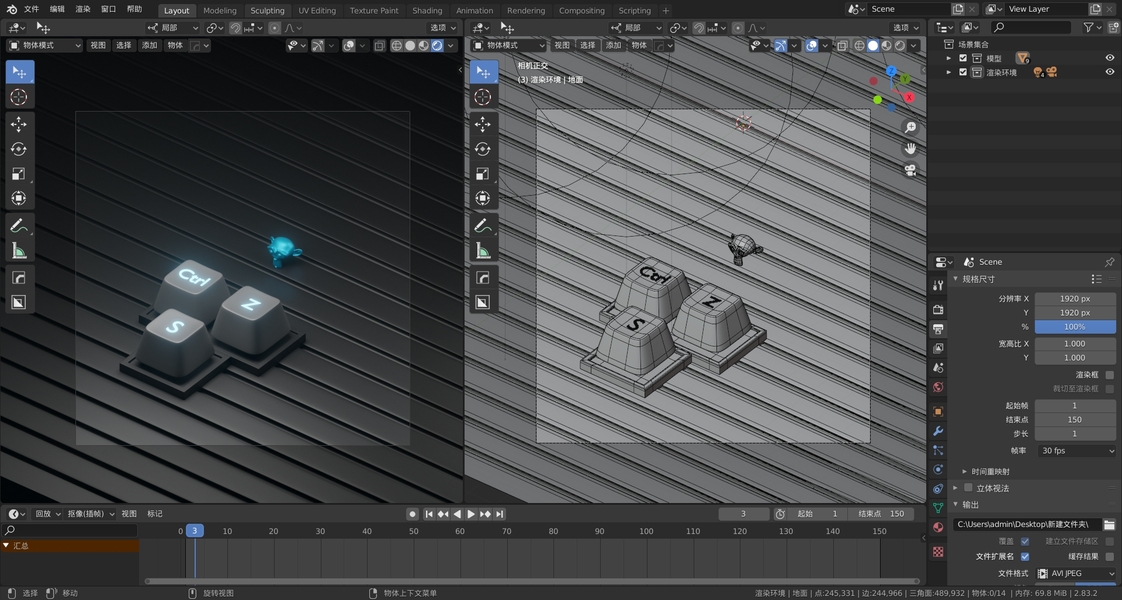Pin the Scene properties panel
The width and height of the screenshot is (1122, 600).
click(x=1110, y=262)
